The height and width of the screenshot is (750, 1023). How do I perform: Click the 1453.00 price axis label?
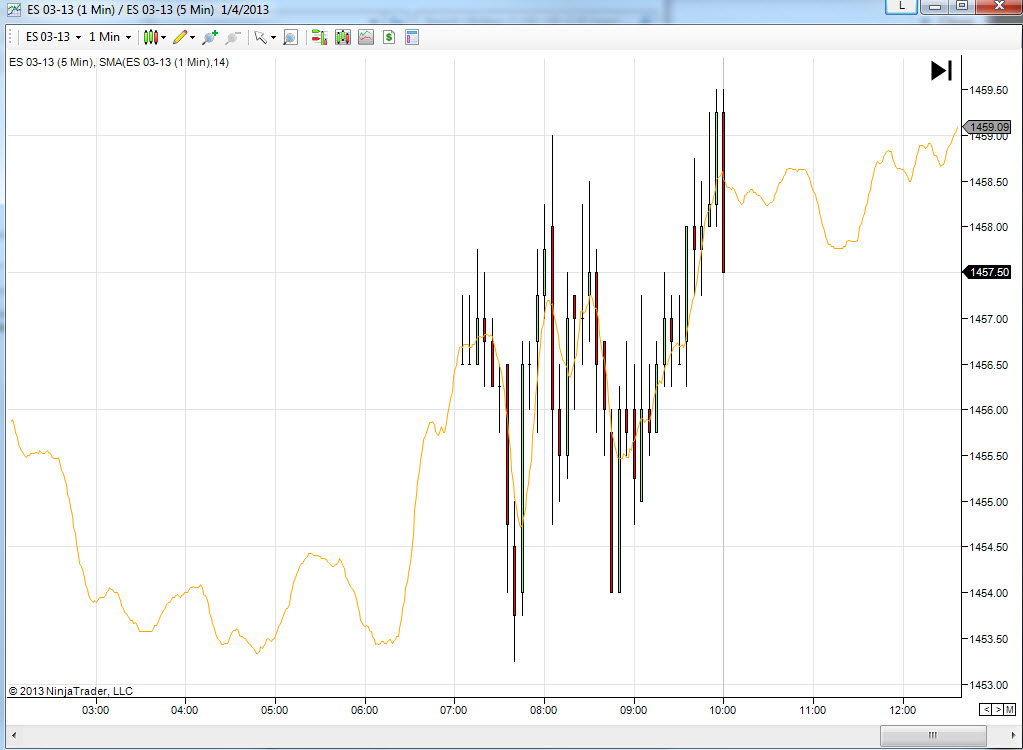click(988, 685)
